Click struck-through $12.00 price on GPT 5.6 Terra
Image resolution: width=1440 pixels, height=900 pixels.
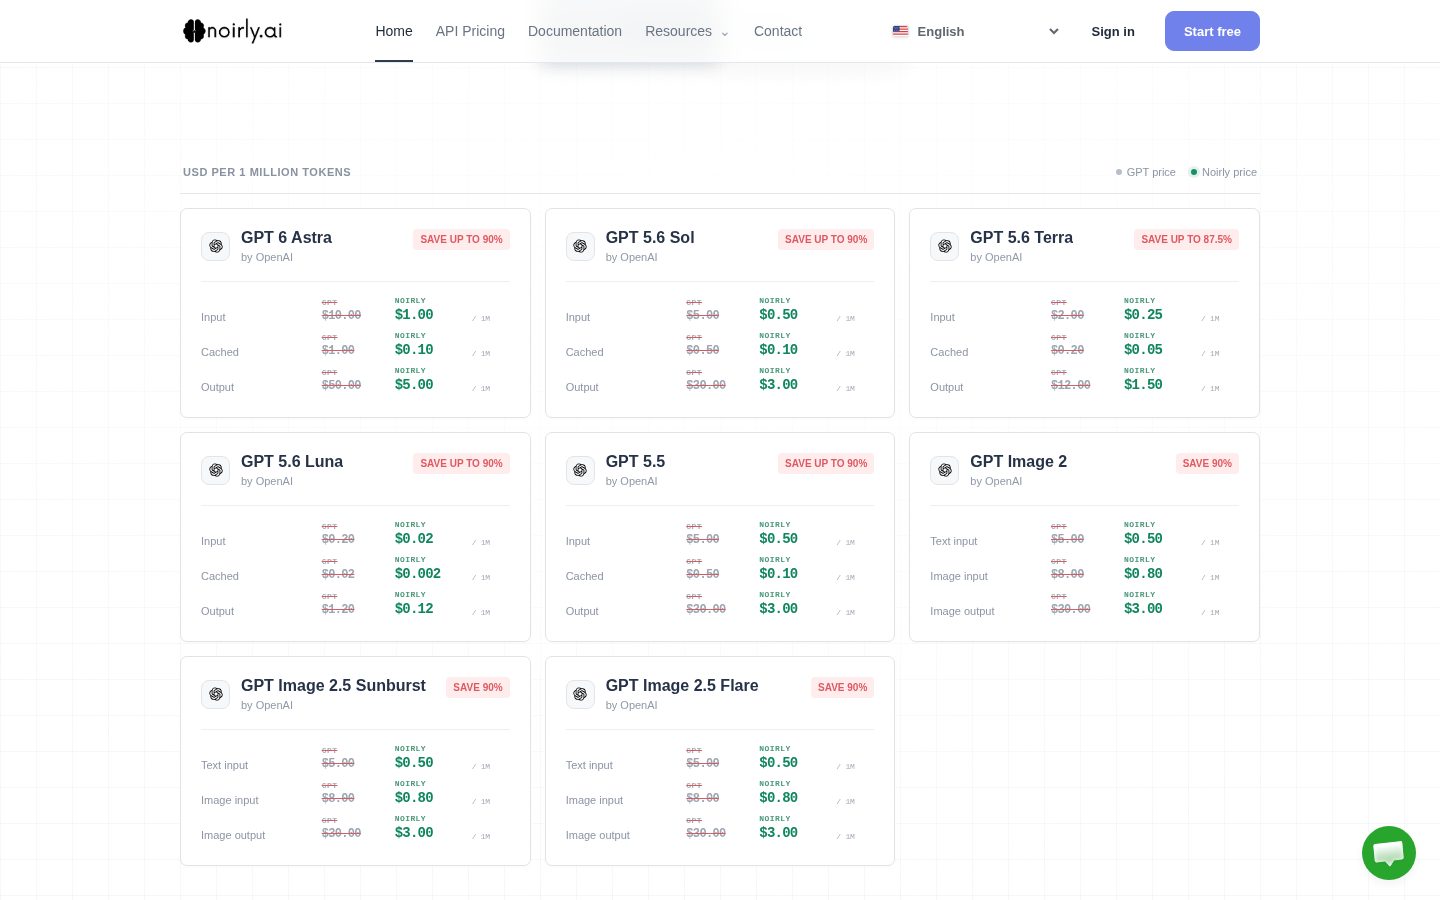pos(1071,385)
